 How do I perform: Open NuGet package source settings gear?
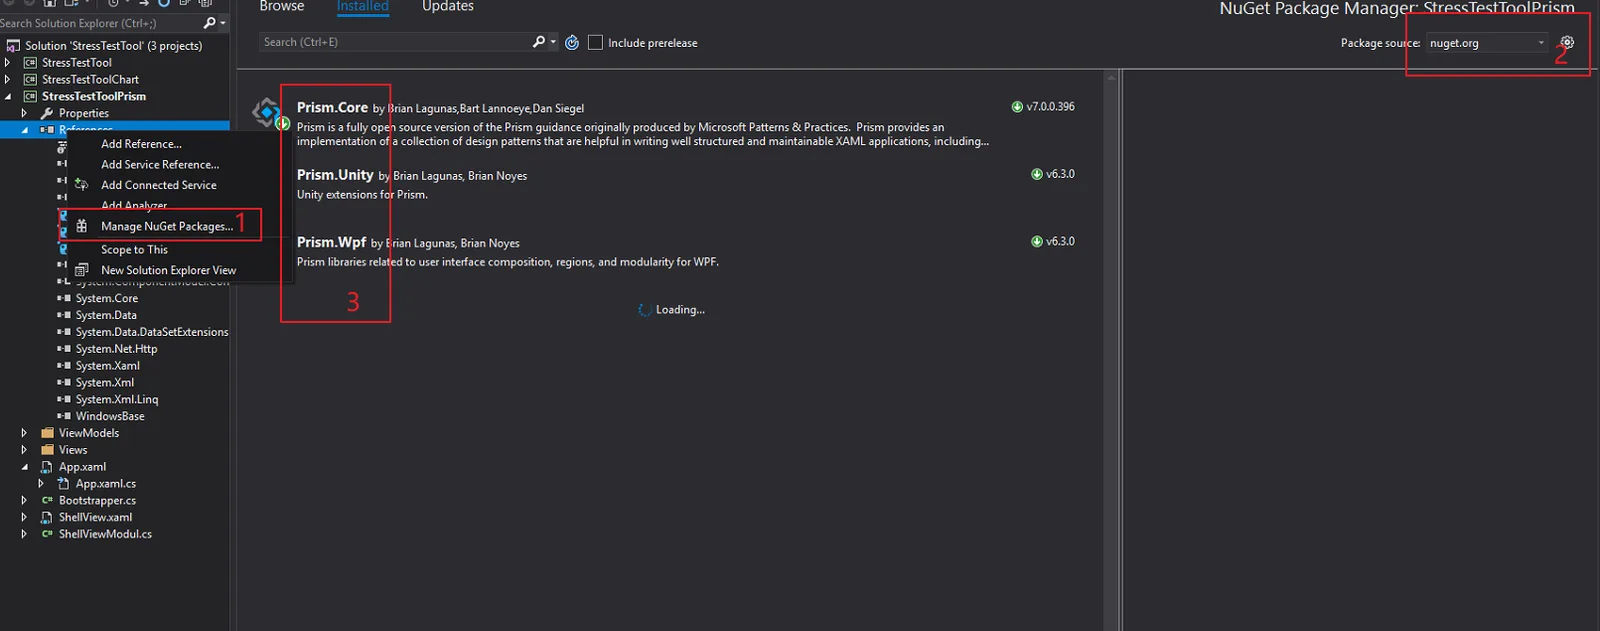[1567, 43]
